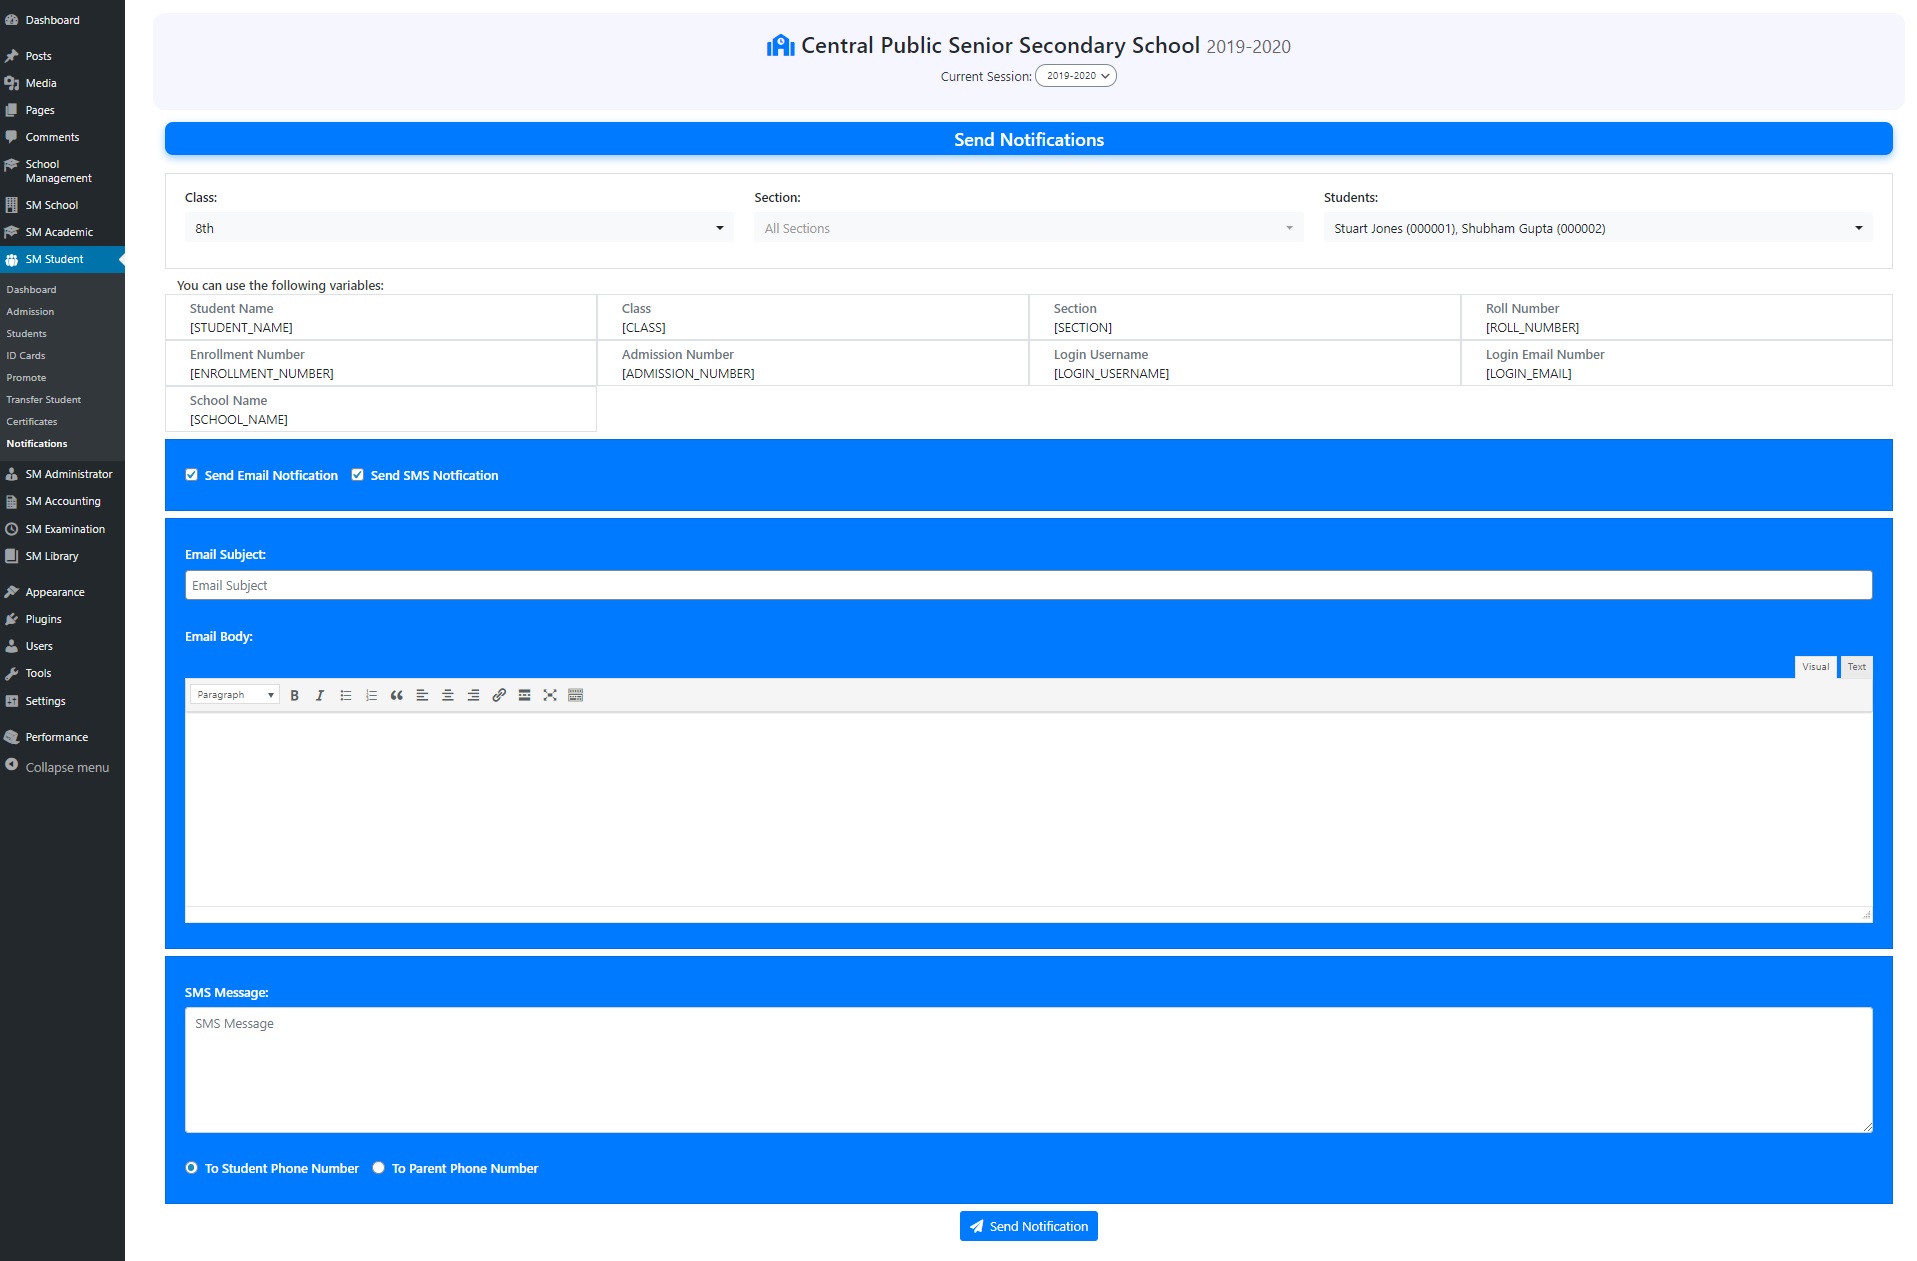The width and height of the screenshot is (1917, 1261).
Task: Open the Section dropdown showing All Sections
Action: click(1028, 228)
